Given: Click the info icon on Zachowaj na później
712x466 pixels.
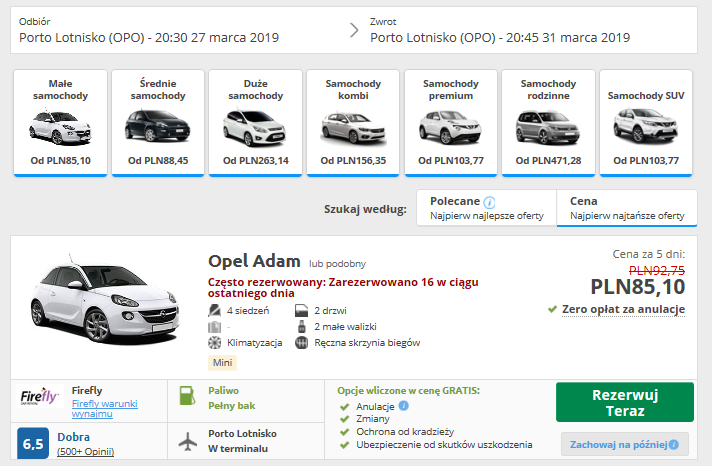Looking at the screenshot, I should coord(674,444).
